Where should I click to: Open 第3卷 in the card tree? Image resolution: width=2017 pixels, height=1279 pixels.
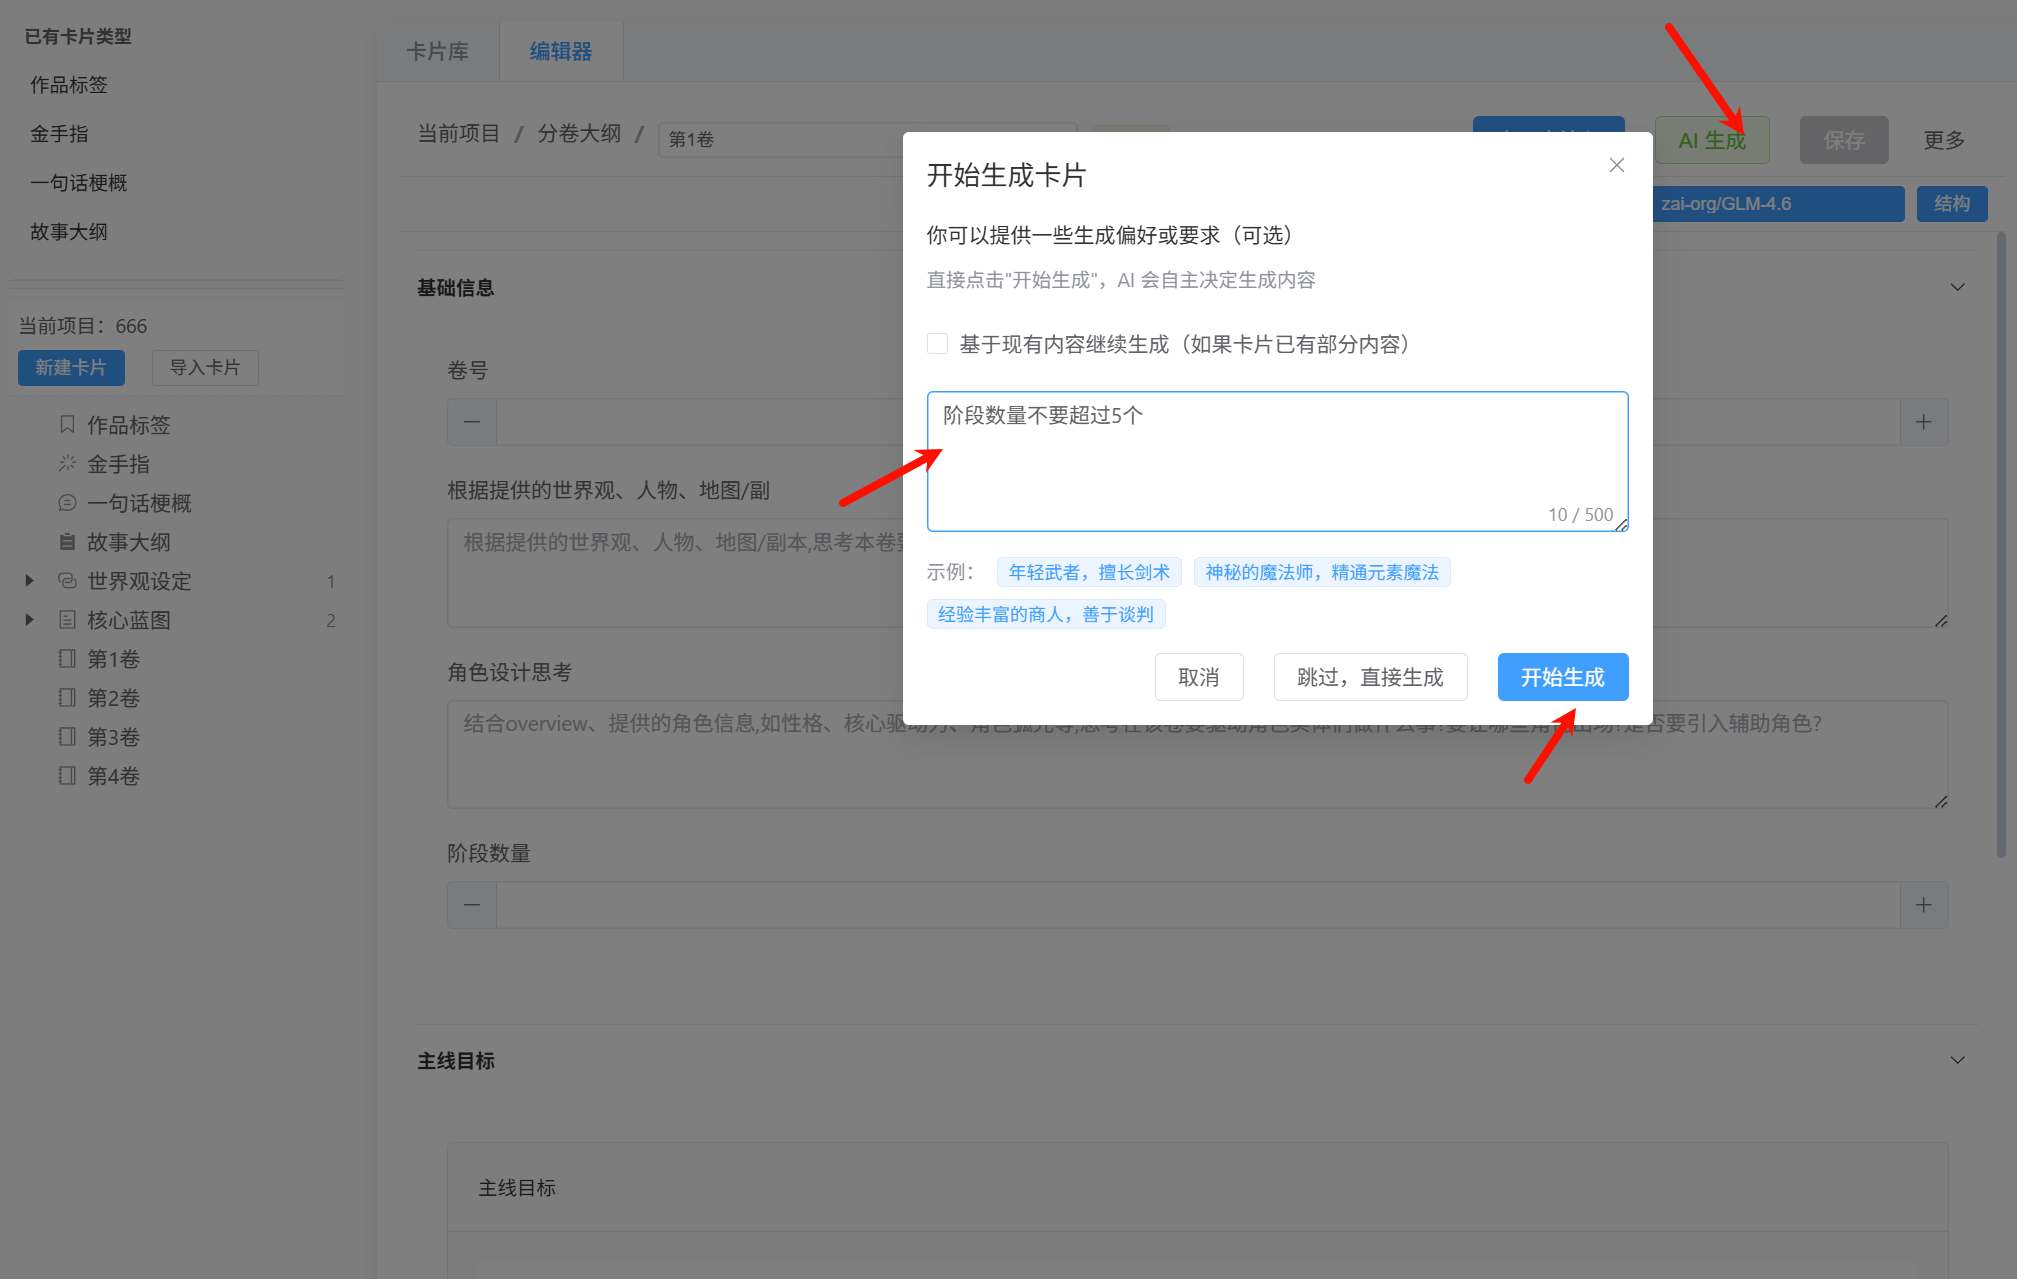coord(113,737)
